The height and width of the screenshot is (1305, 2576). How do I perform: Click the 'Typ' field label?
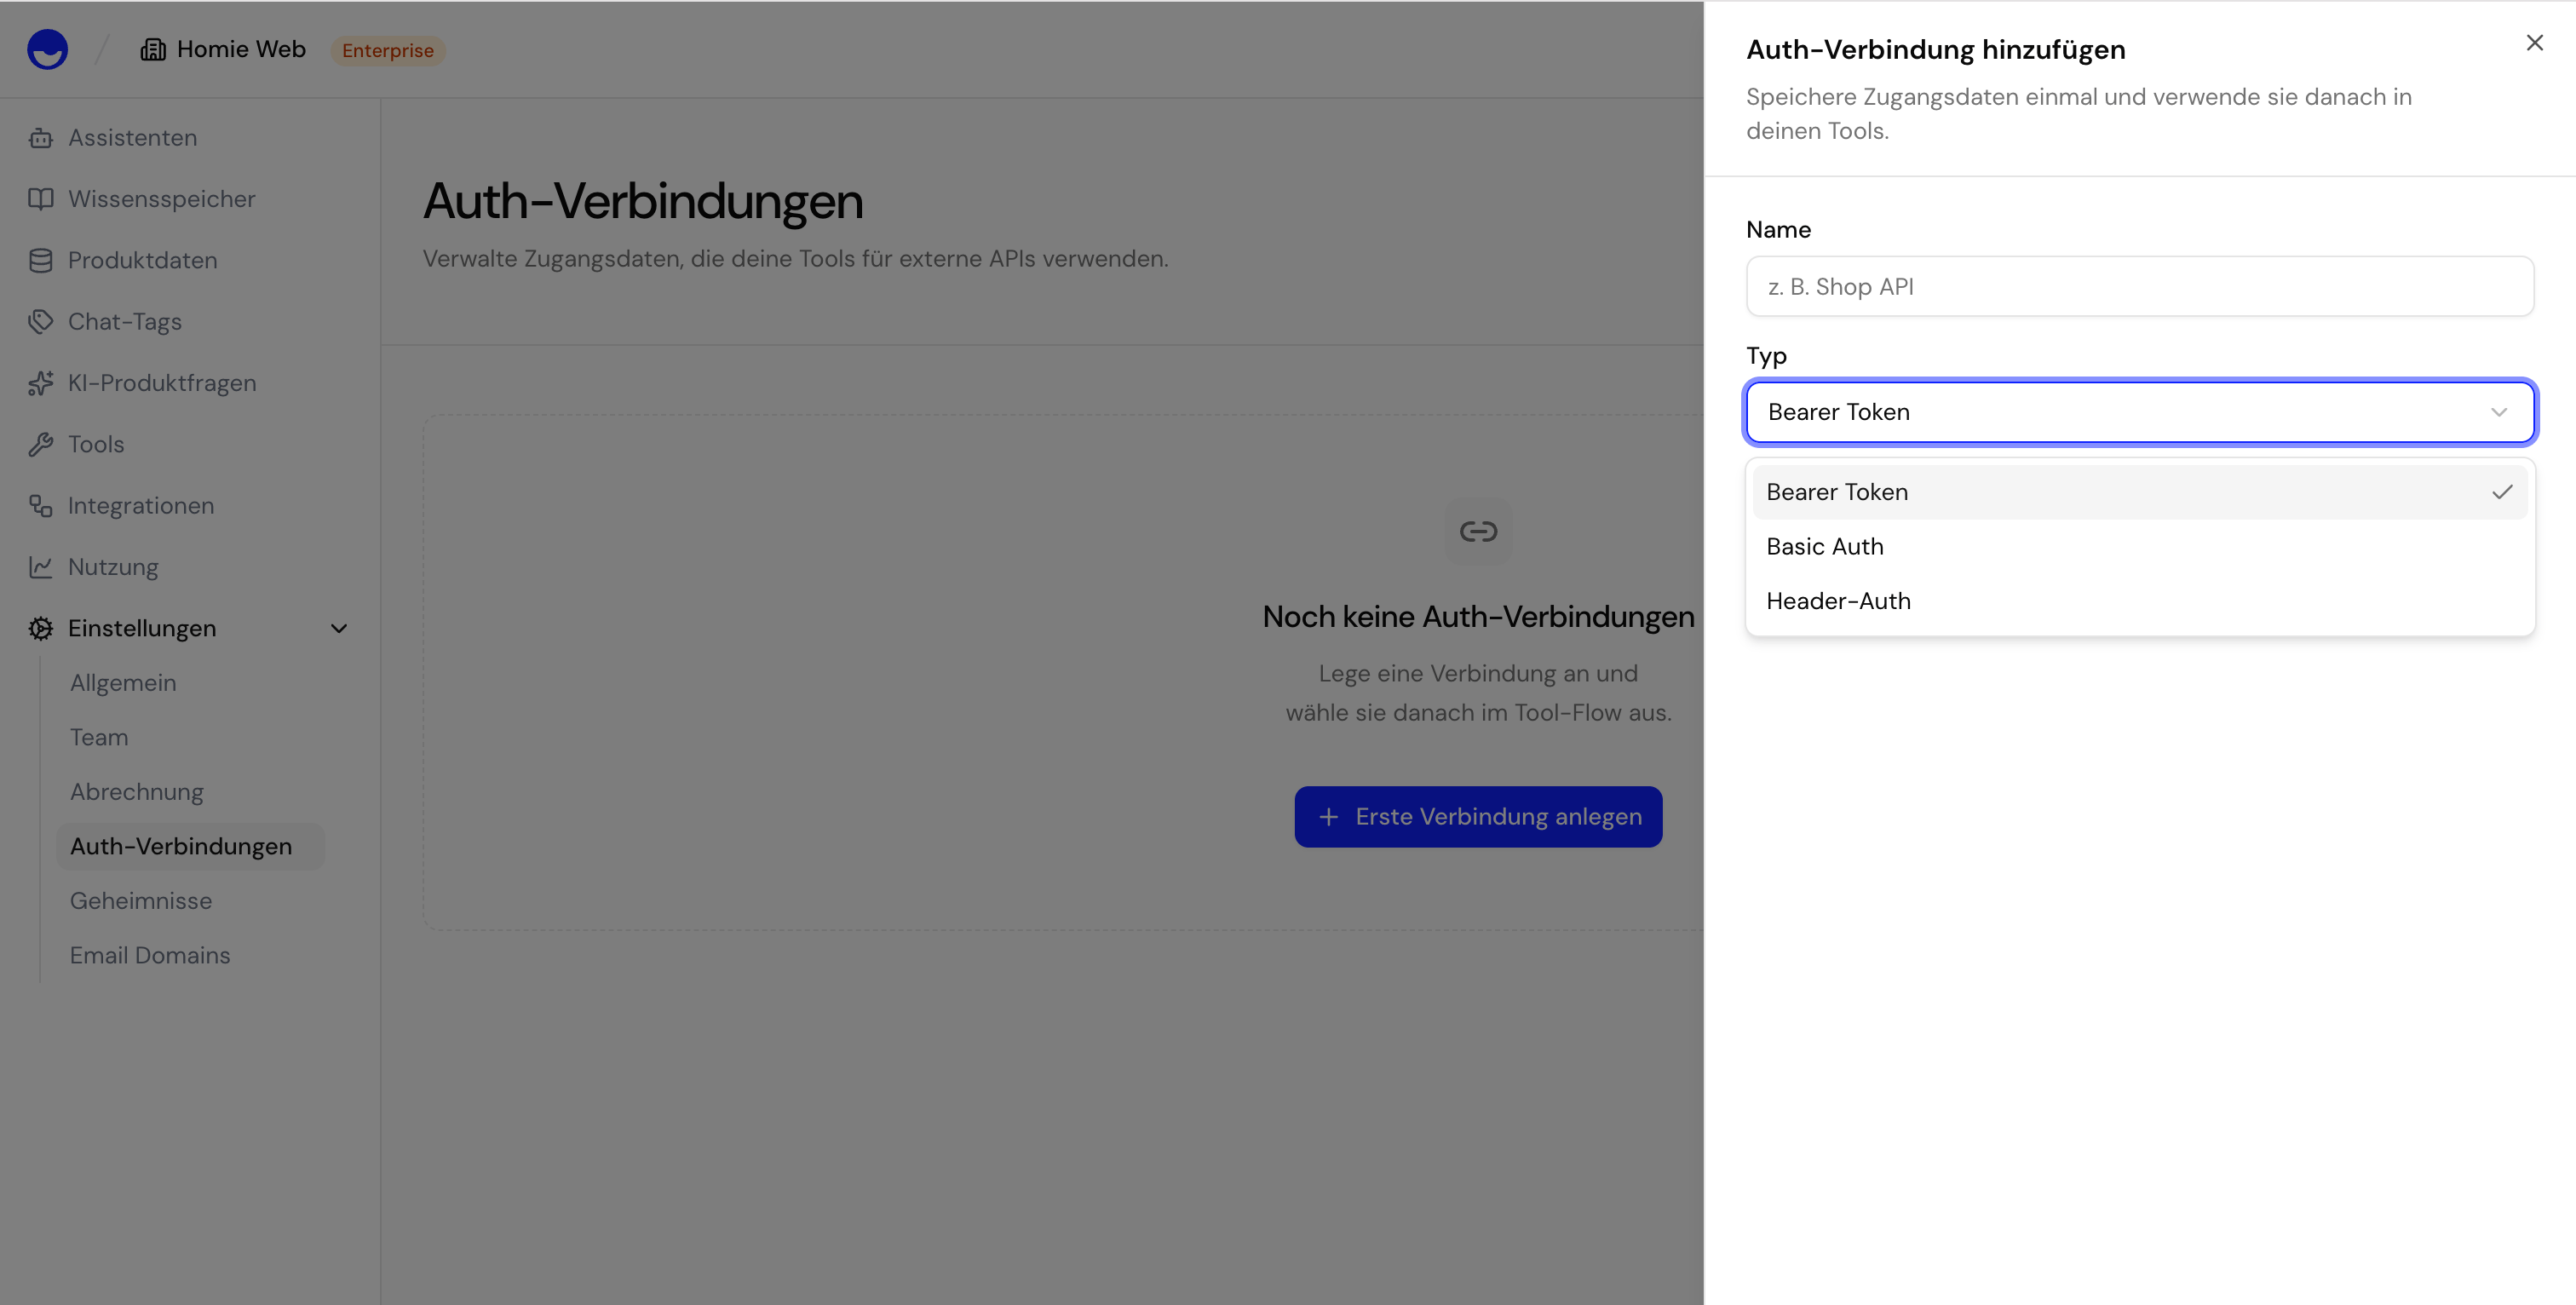pos(1766,356)
